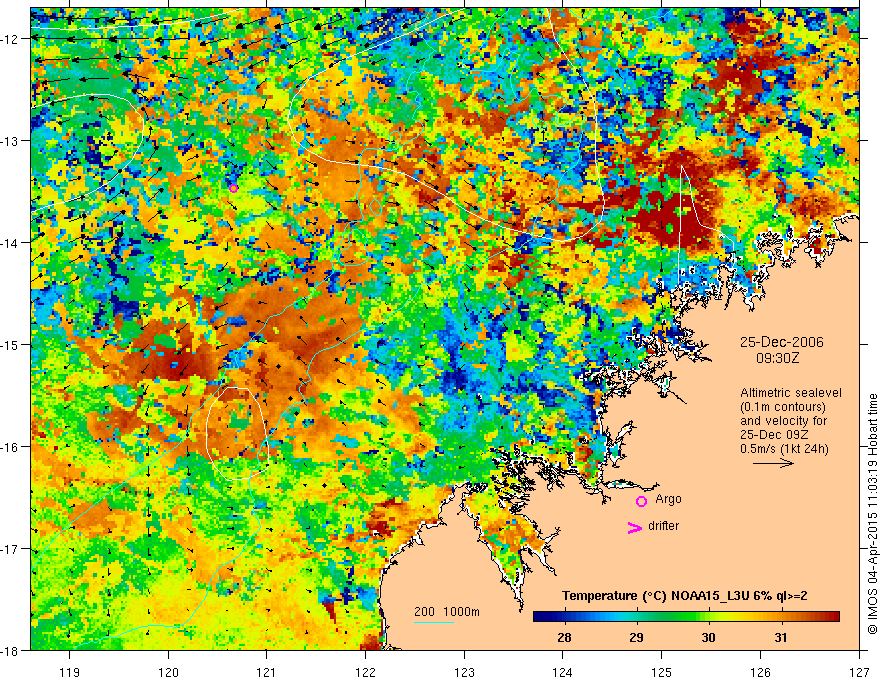Image resolution: width=880 pixels, height=680 pixels.
Task: Click the 25-Dec-2006 date label
Action: (781, 342)
